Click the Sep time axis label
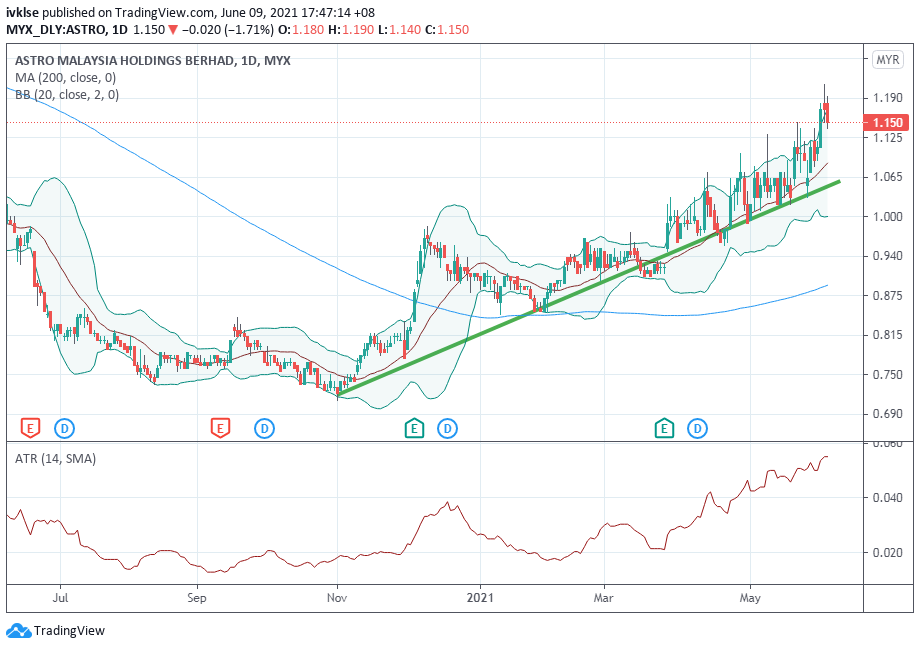Image resolution: width=920 pixels, height=649 pixels. click(x=197, y=598)
